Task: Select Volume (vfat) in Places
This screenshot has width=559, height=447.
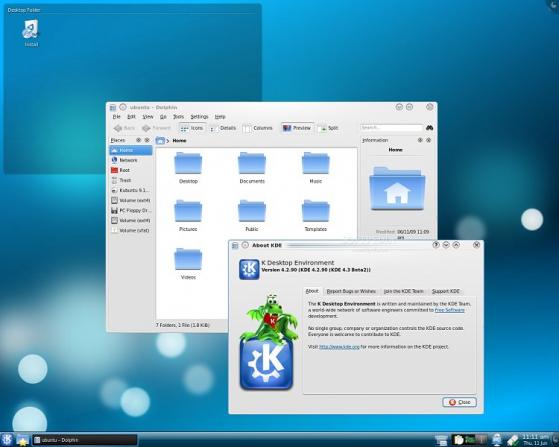Action: click(131, 230)
